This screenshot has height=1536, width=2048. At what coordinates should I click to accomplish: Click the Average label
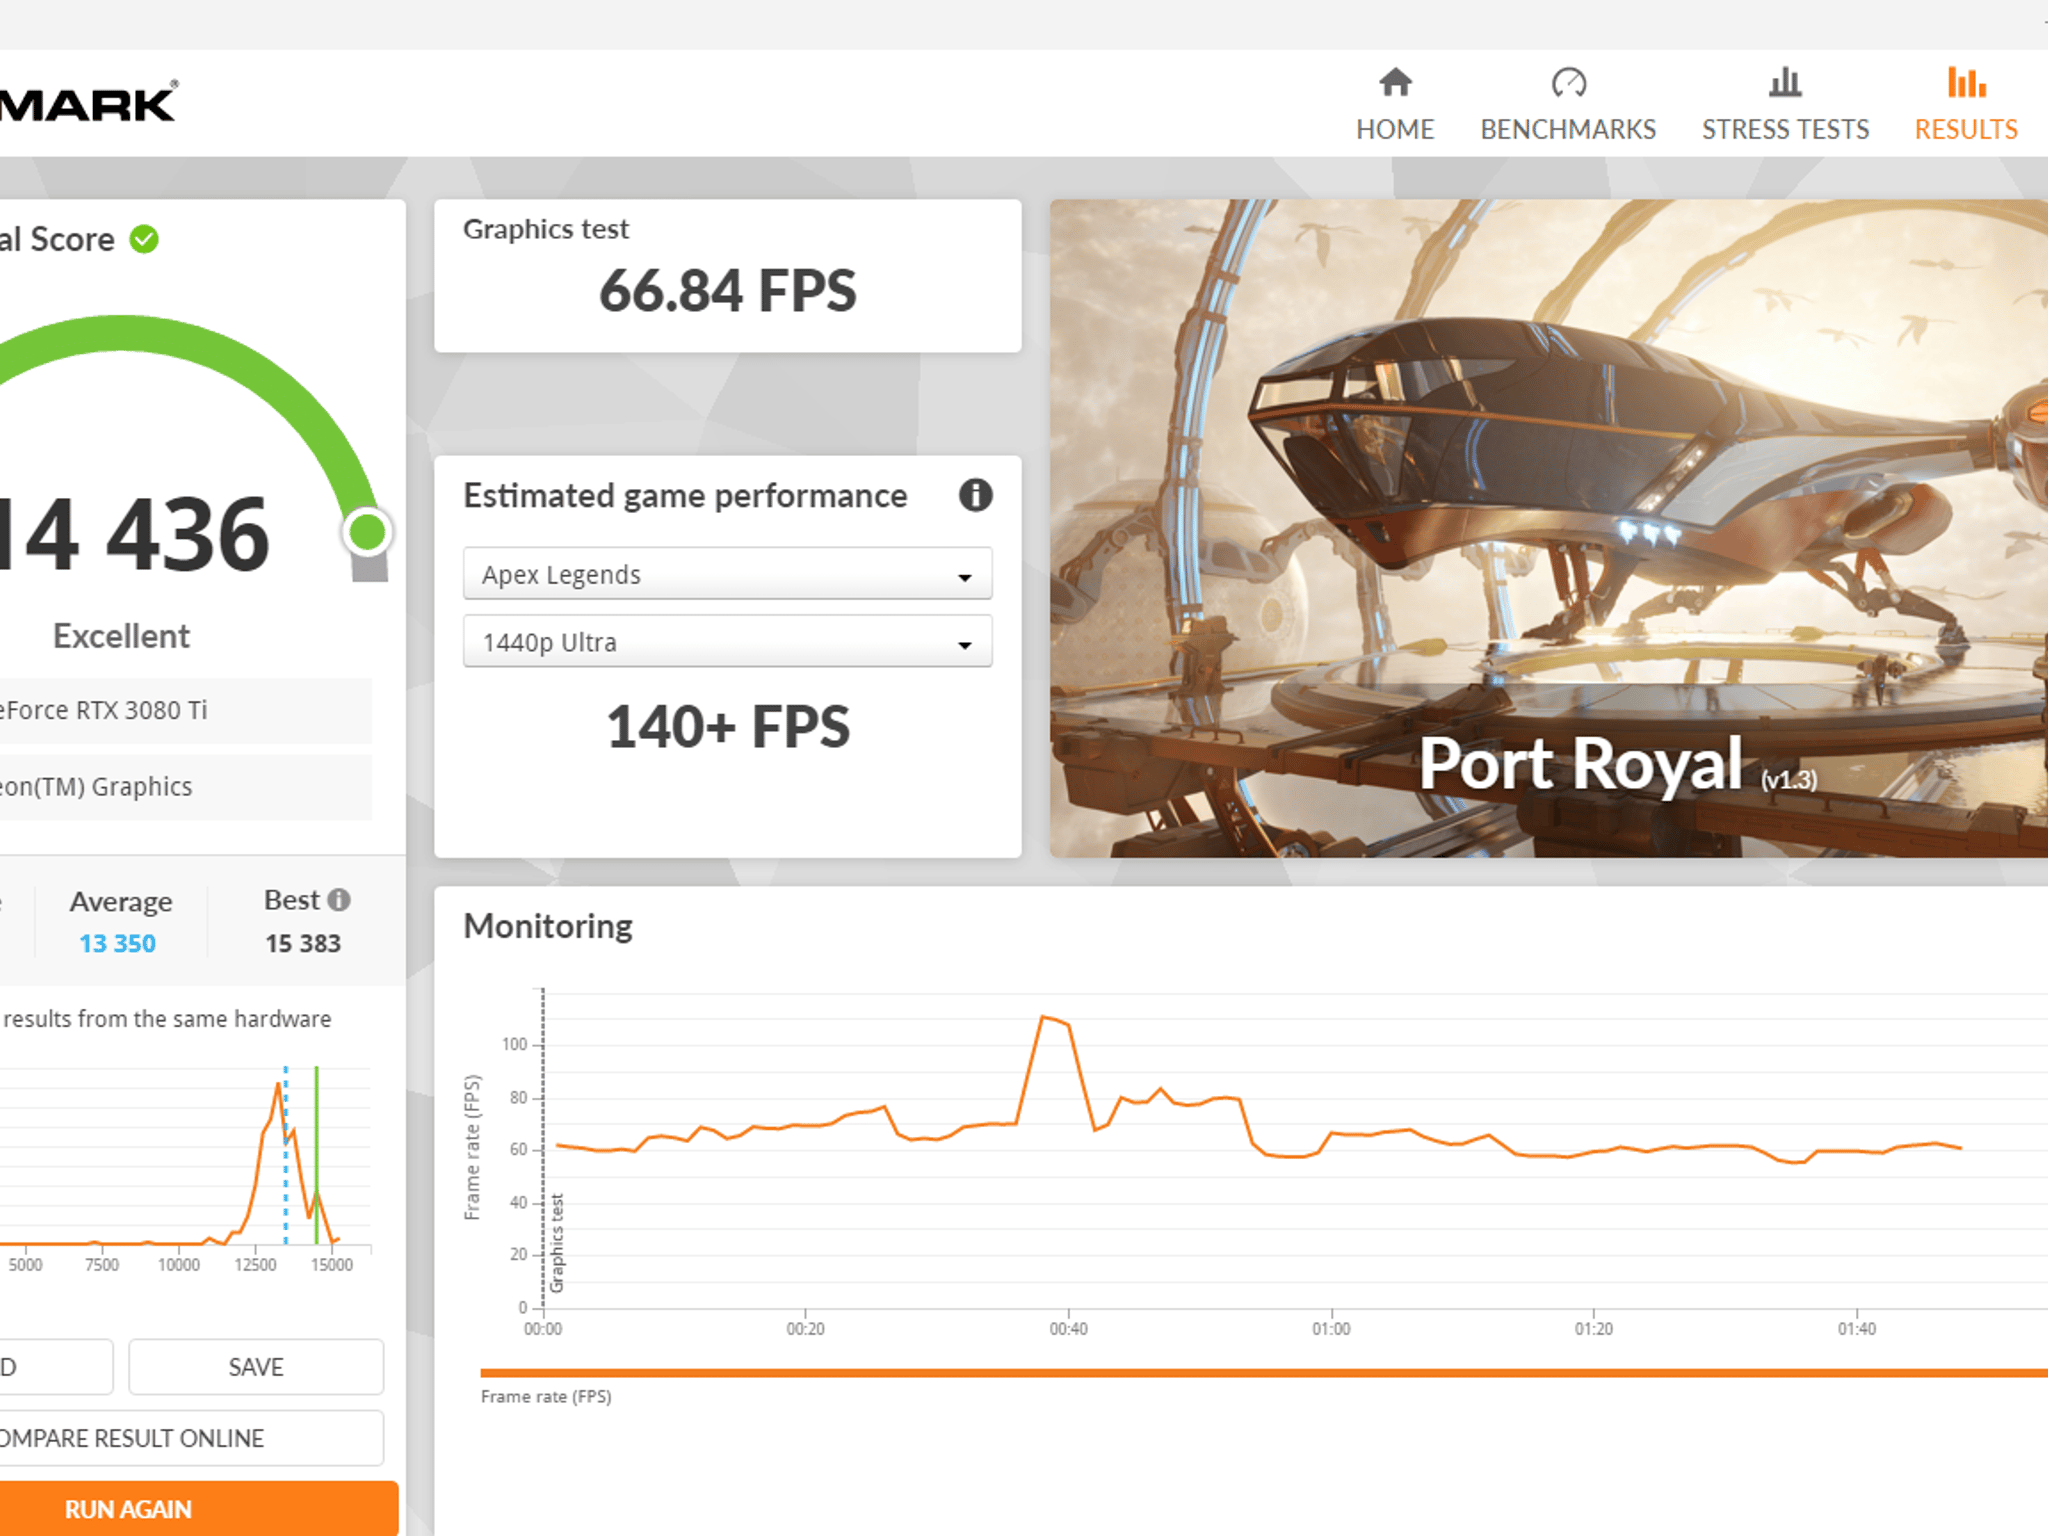point(121,901)
